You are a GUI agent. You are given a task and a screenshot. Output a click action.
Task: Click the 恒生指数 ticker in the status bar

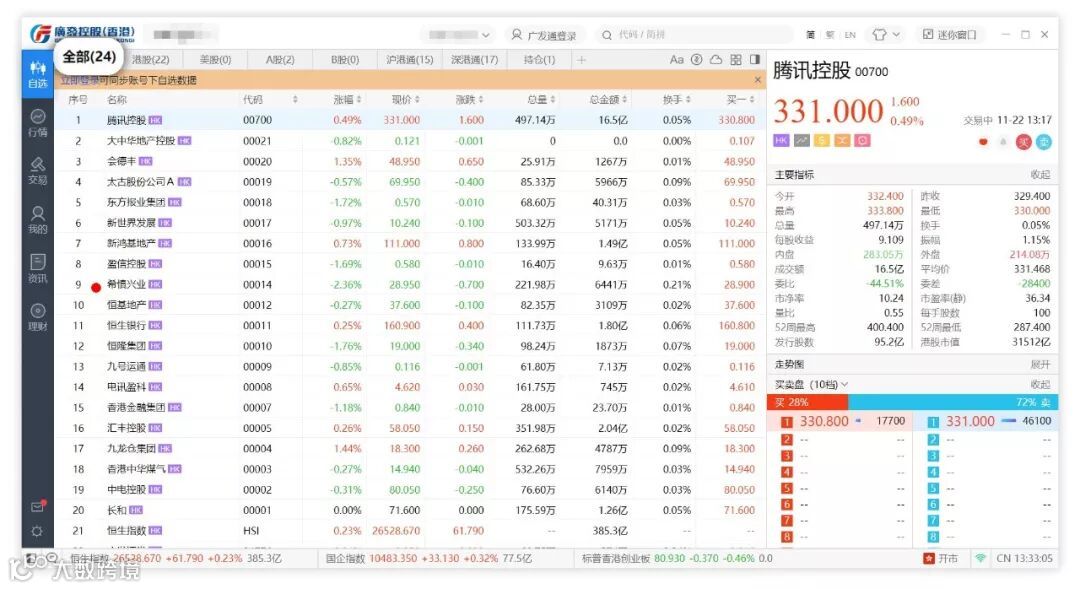pyautogui.click(x=175, y=559)
